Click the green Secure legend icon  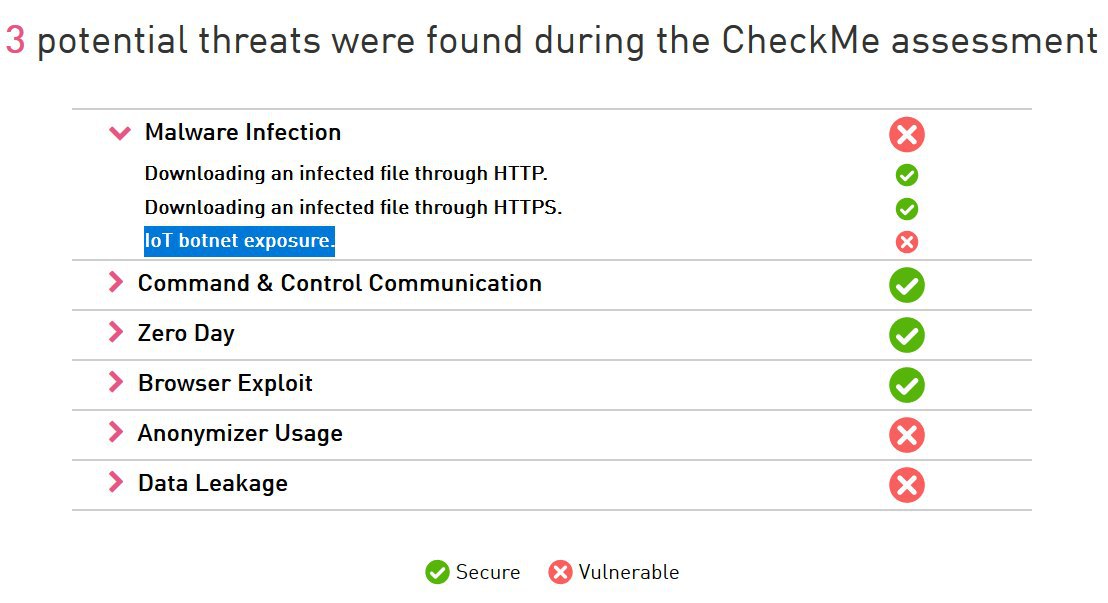(437, 572)
